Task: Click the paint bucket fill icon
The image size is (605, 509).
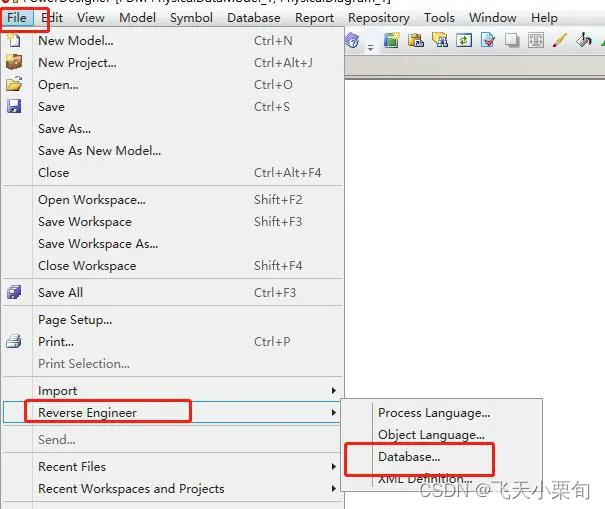Action: (584, 40)
